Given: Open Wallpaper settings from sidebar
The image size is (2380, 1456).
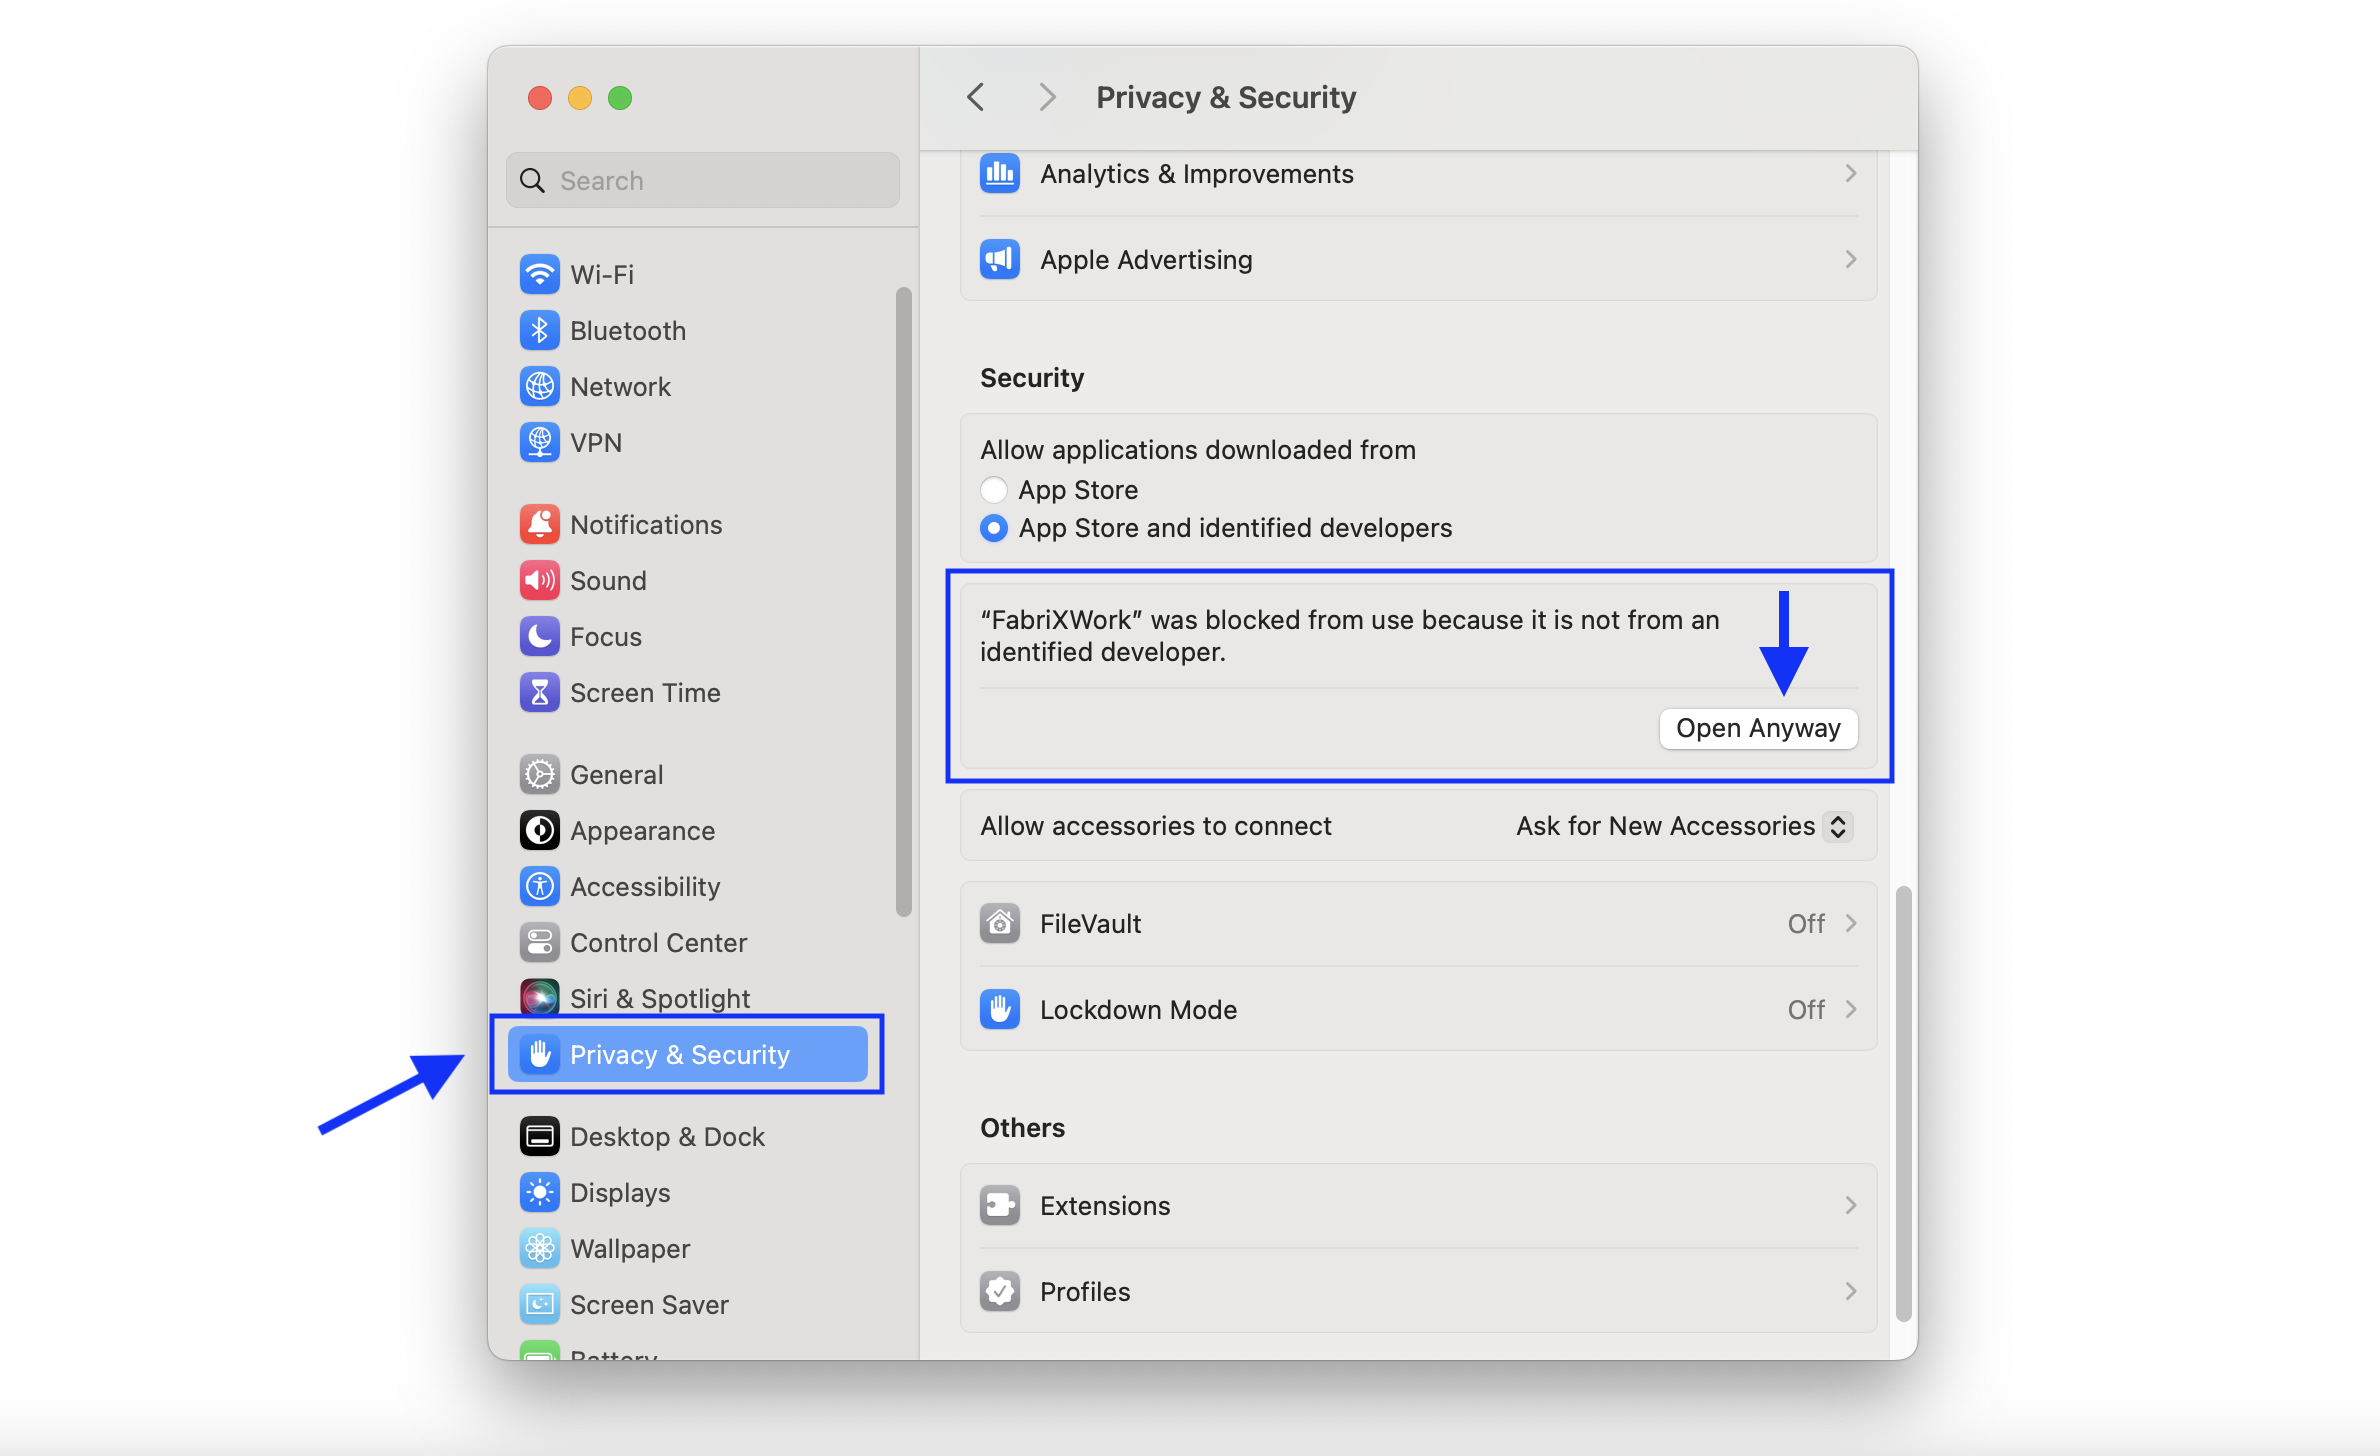Looking at the screenshot, I should 629,1248.
